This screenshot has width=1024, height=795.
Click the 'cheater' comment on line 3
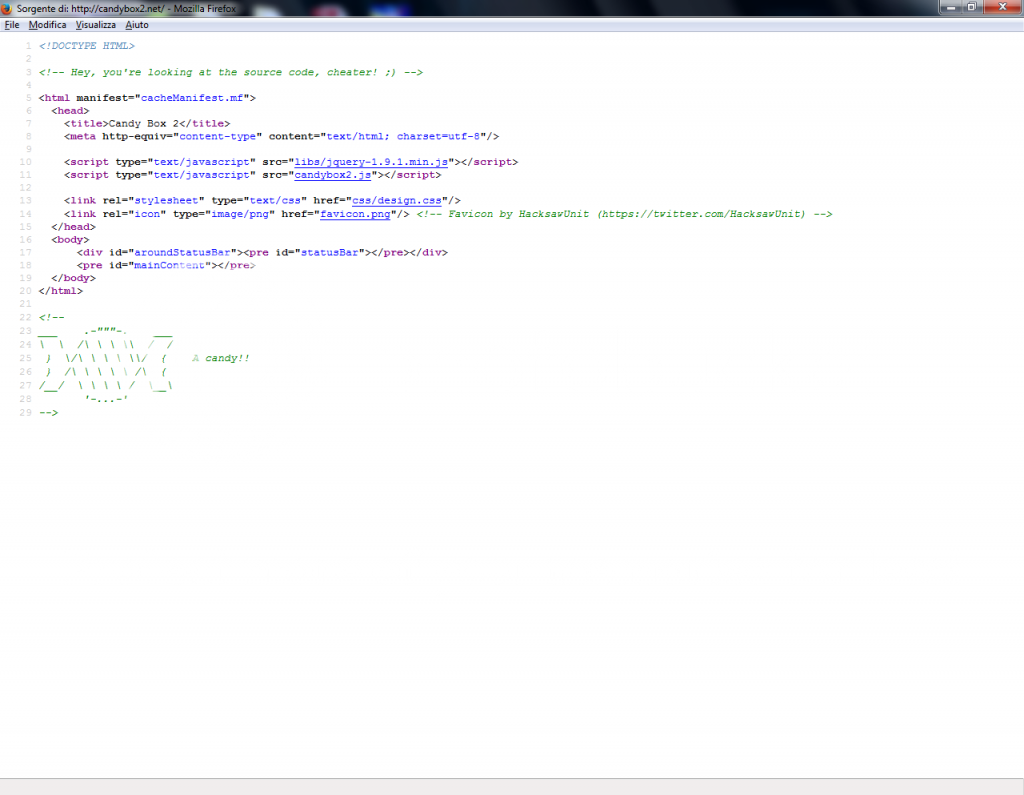click(x=230, y=72)
